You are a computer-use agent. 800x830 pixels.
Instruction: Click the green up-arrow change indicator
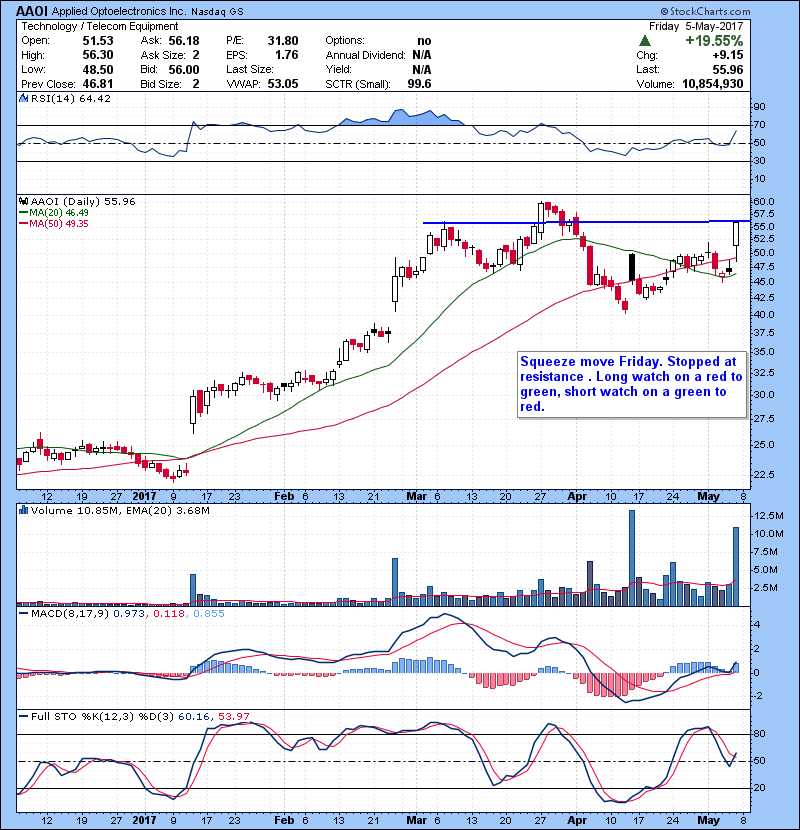click(x=644, y=40)
